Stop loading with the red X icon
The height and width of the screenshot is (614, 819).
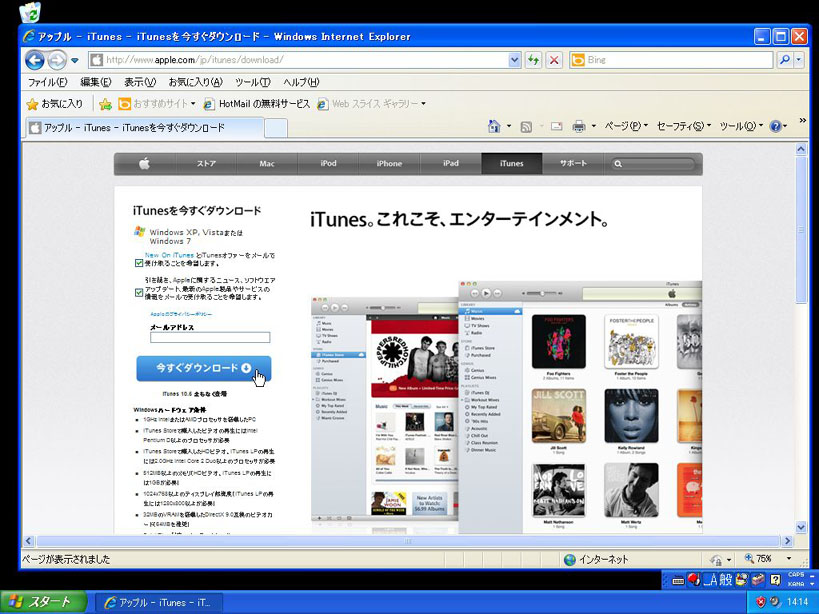tap(554, 60)
